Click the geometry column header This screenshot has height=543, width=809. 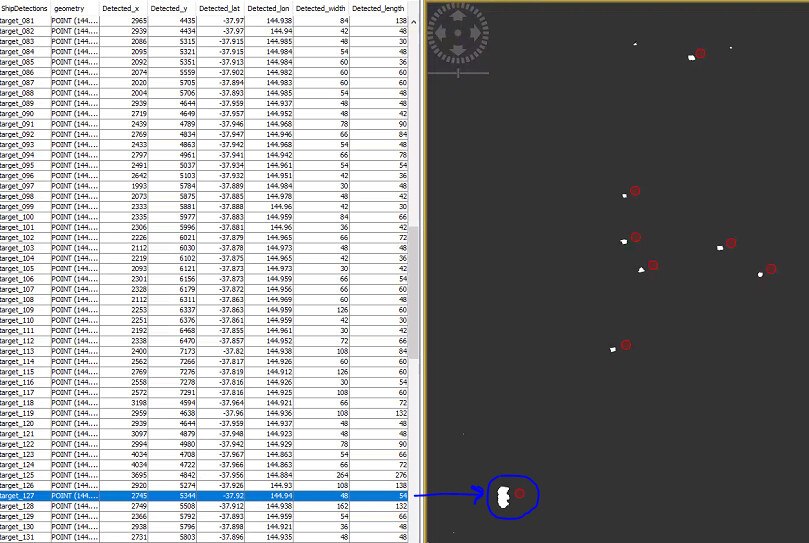68,8
